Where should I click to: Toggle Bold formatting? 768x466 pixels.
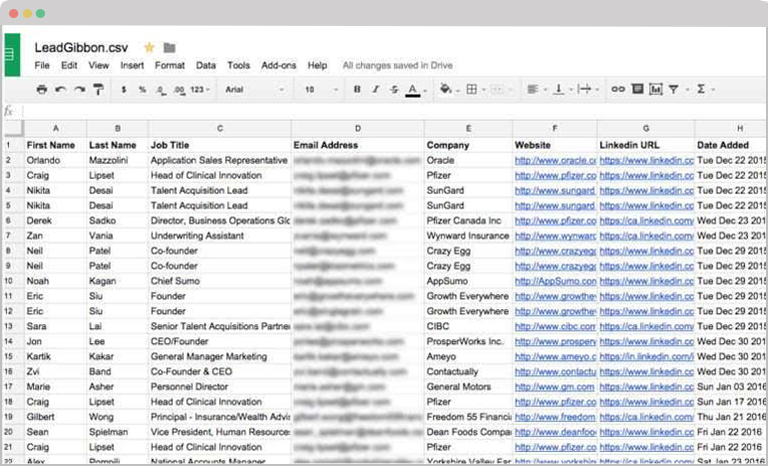click(x=357, y=89)
